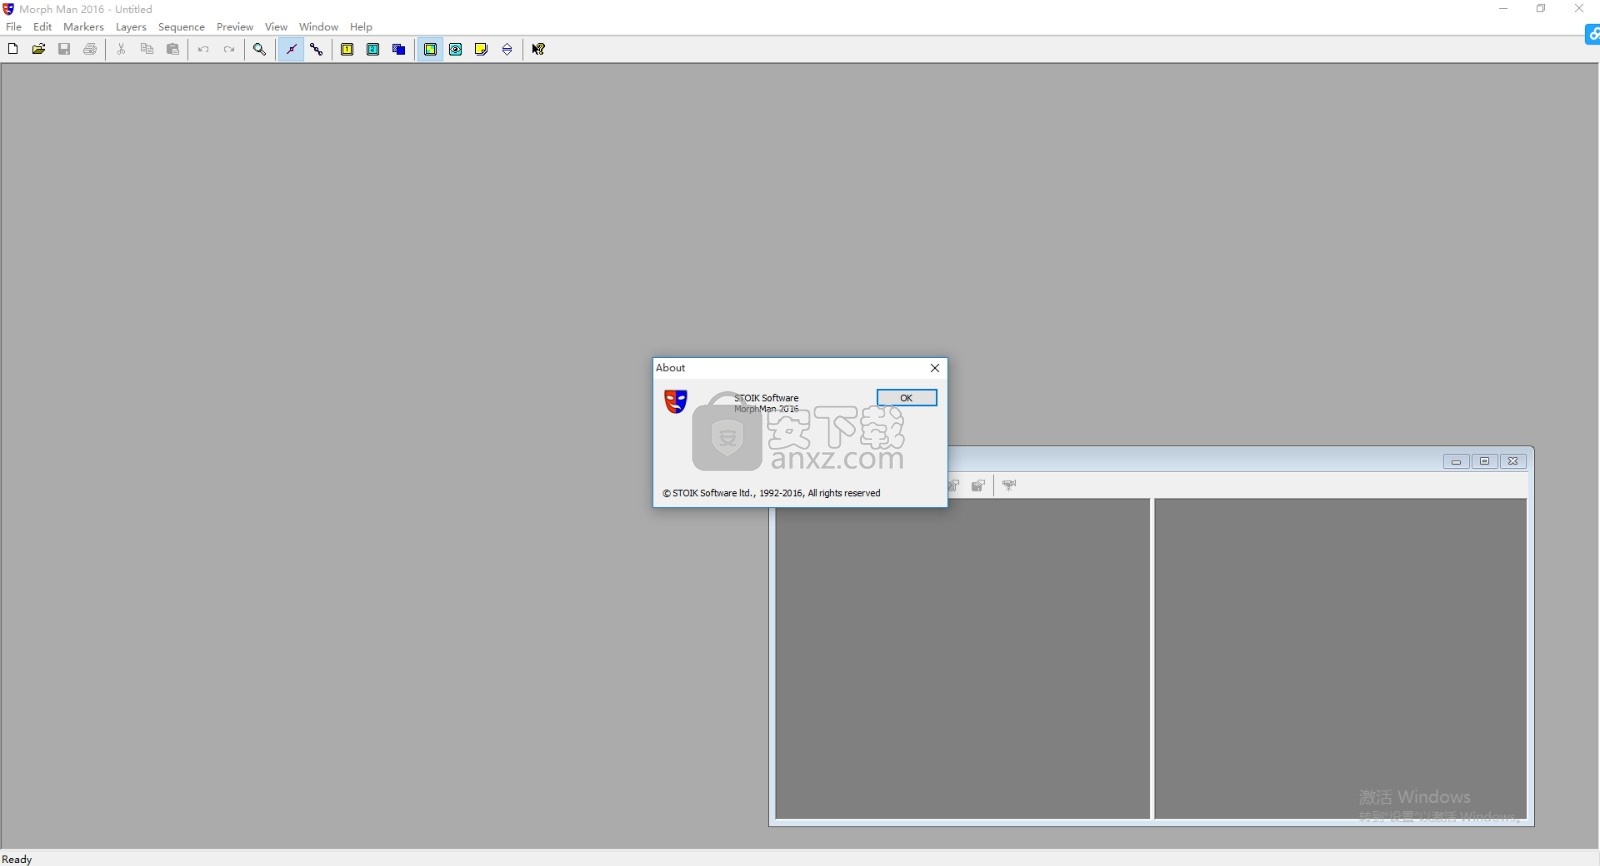Open a file via the folder toolbar icon

(x=39, y=49)
